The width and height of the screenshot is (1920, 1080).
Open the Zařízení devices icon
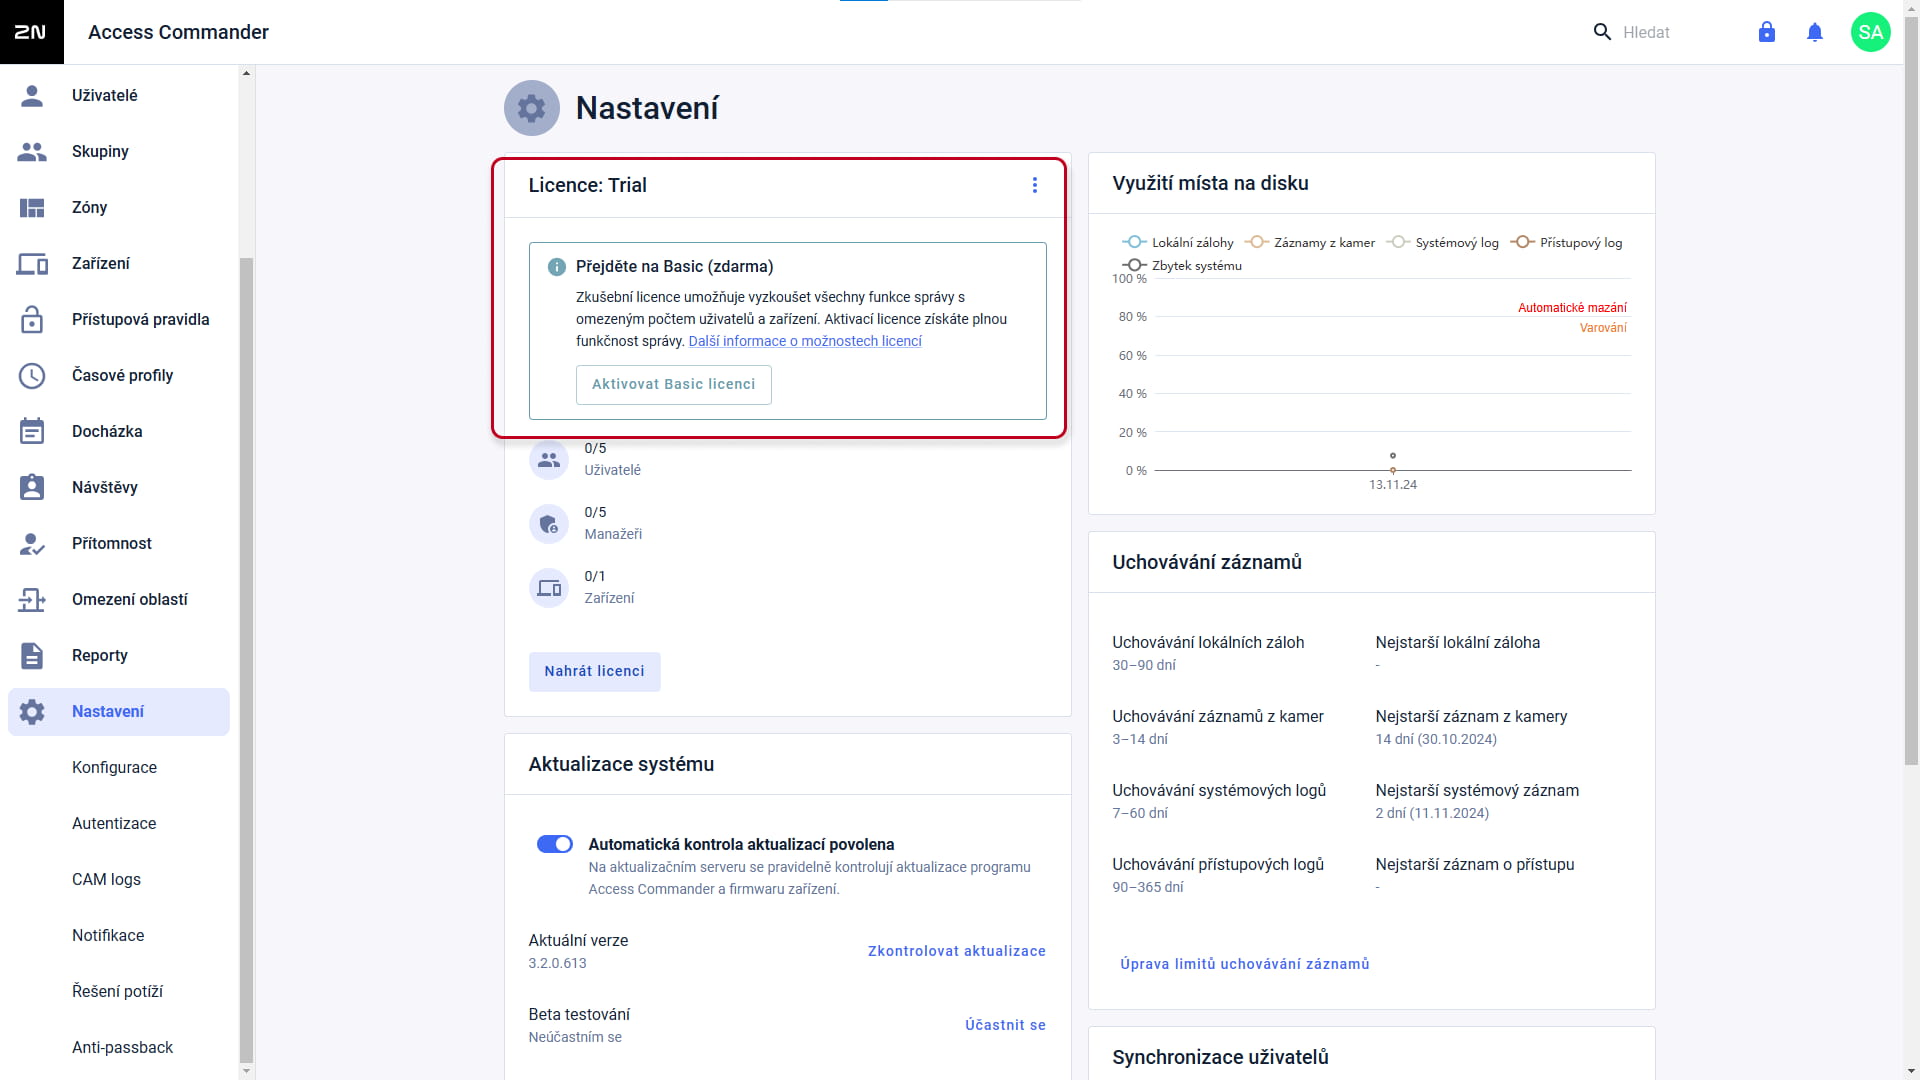click(32, 263)
